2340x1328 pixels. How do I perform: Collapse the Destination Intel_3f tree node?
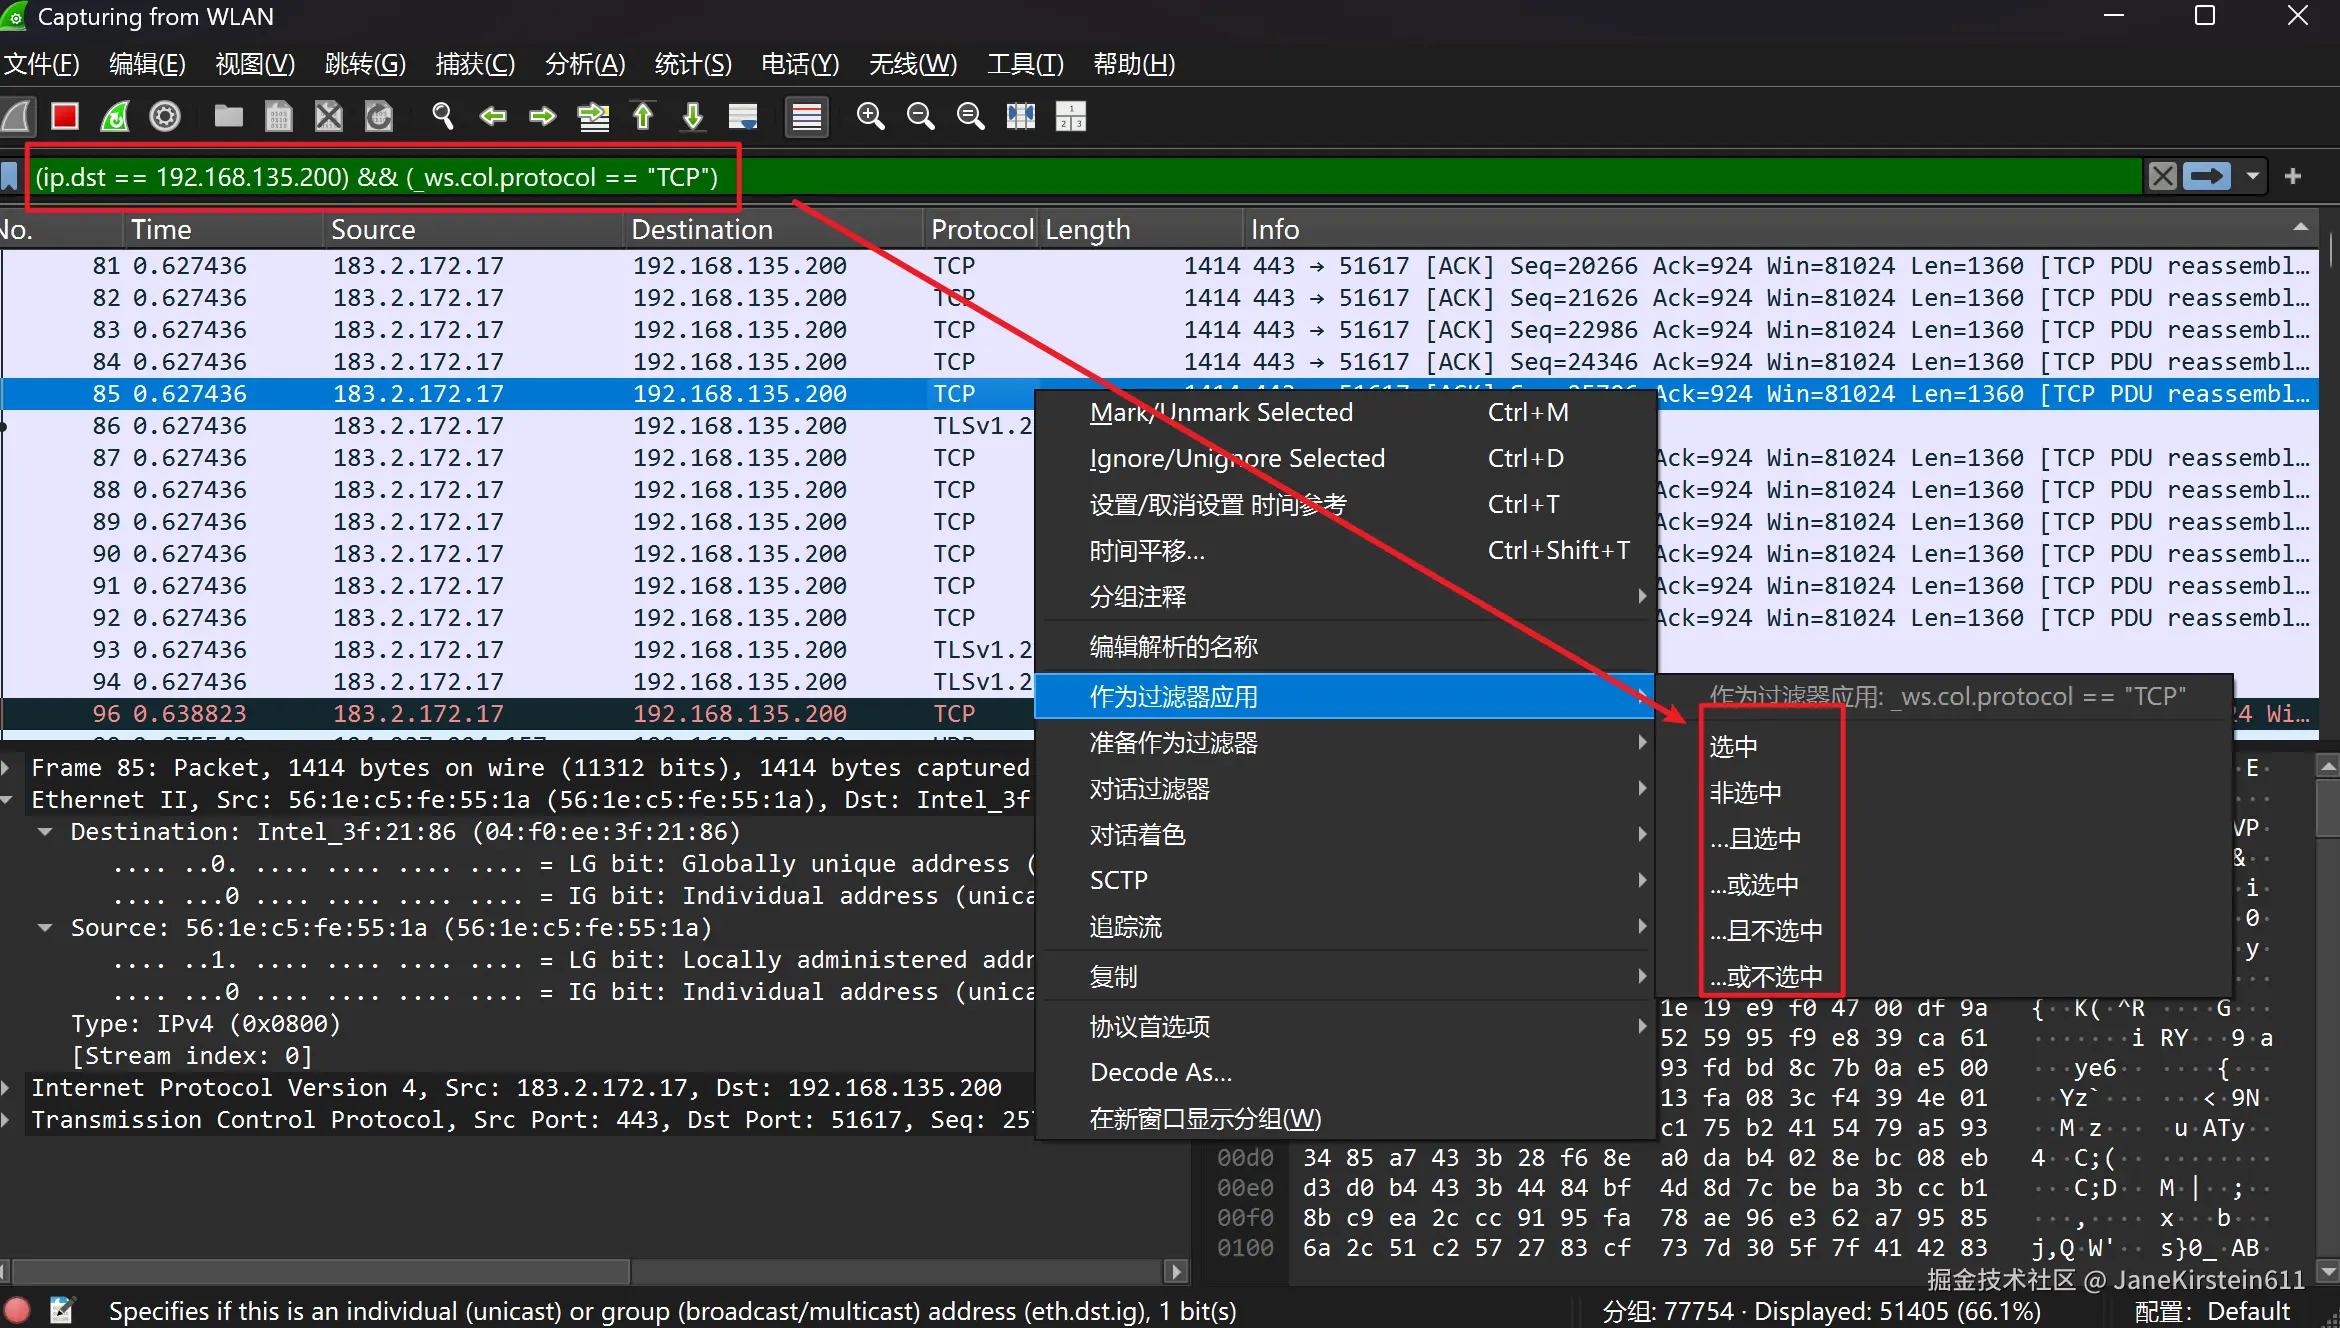click(x=45, y=832)
